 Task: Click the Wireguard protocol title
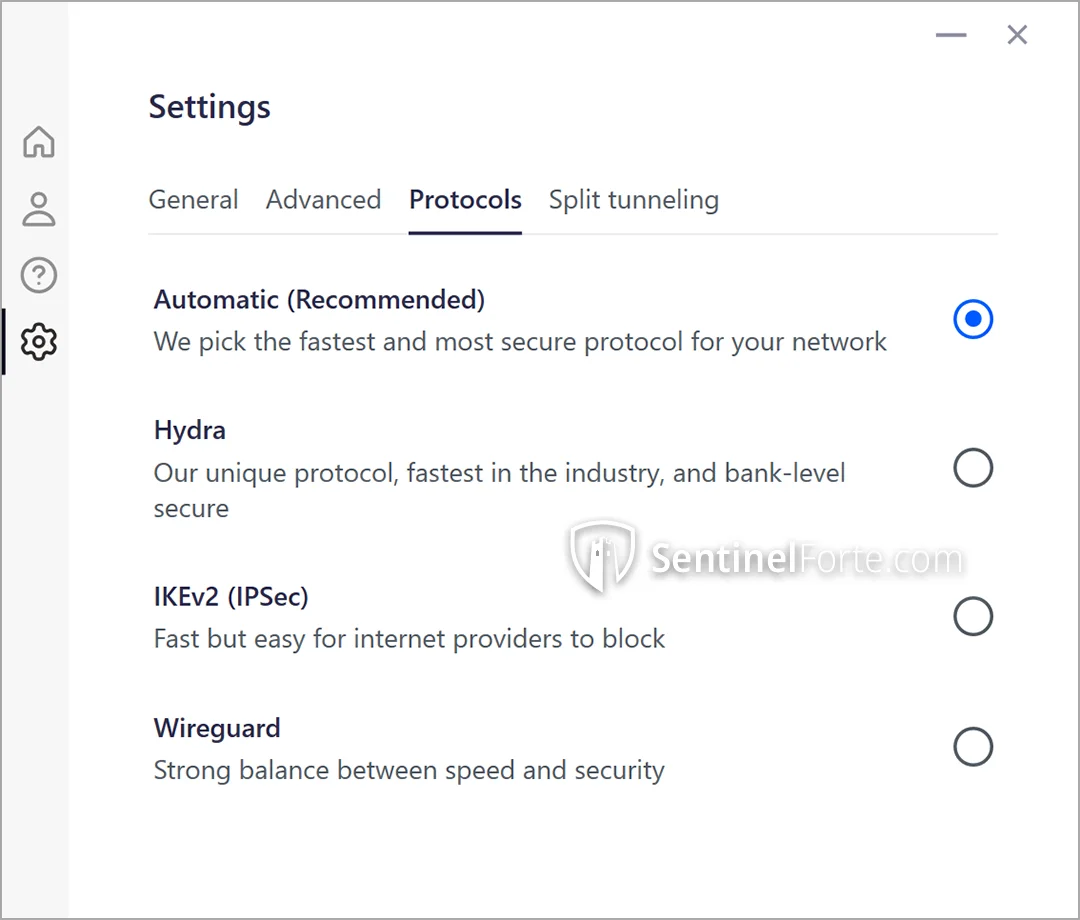(217, 728)
